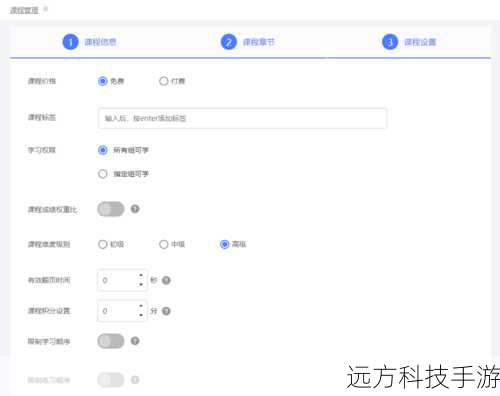Click the 课程价格 field label
The height and width of the screenshot is (396, 500).
[x=42, y=81]
